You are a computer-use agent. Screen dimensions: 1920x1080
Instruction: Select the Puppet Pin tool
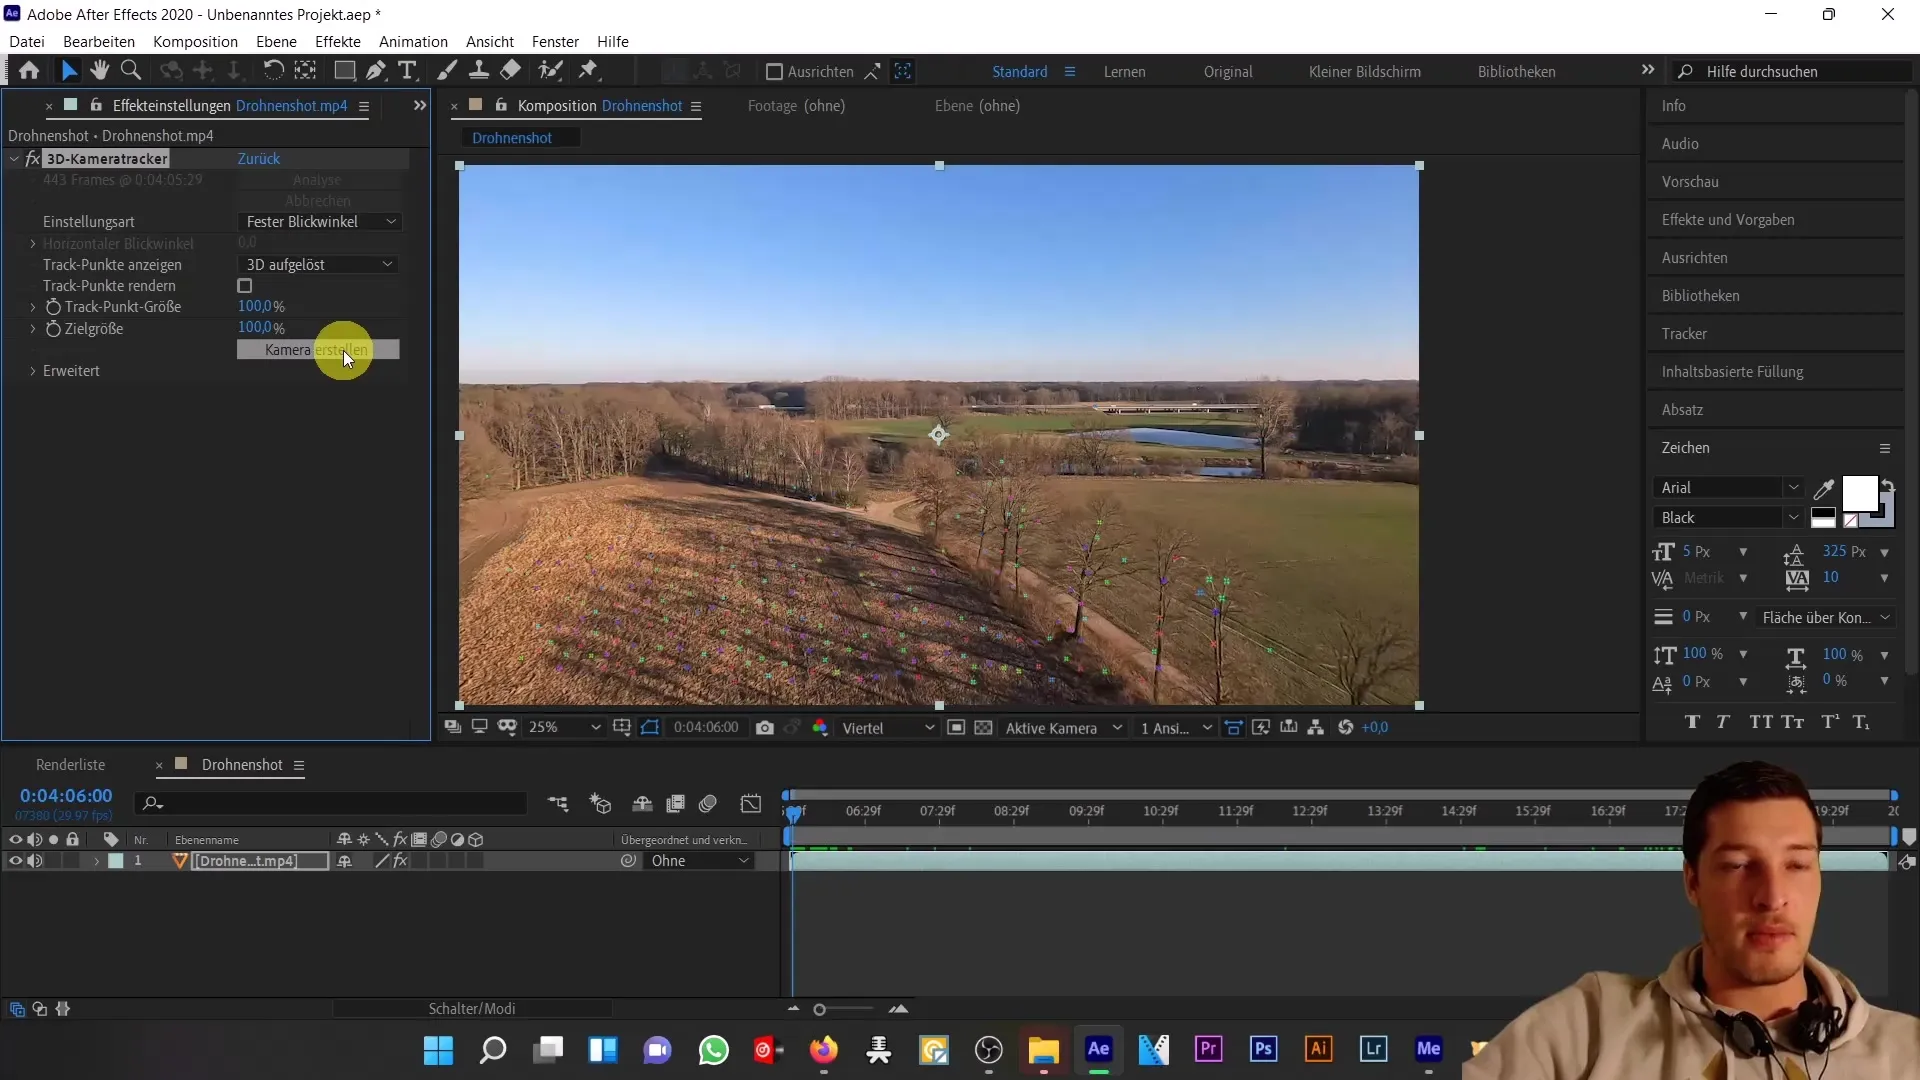tap(589, 71)
